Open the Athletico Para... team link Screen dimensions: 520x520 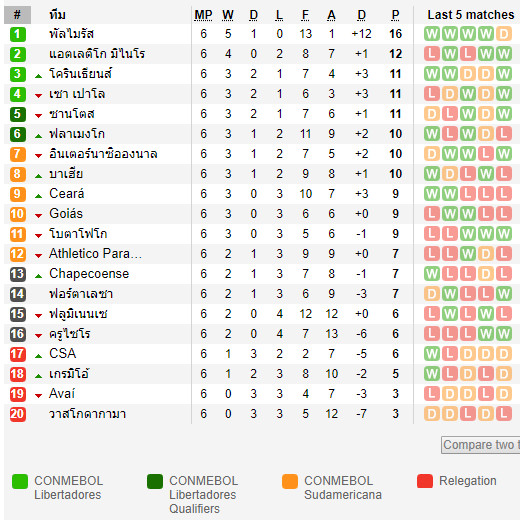[95, 254]
